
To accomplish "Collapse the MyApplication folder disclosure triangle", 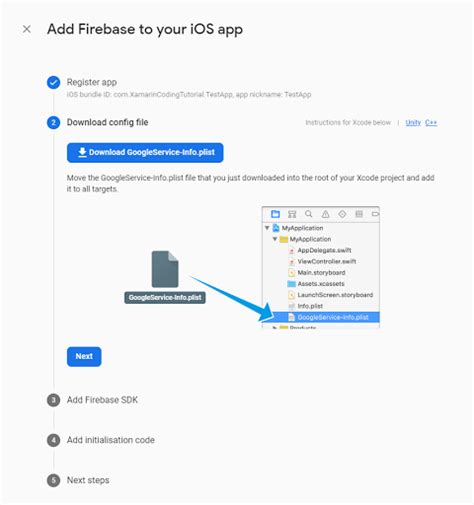I will coord(275,239).
